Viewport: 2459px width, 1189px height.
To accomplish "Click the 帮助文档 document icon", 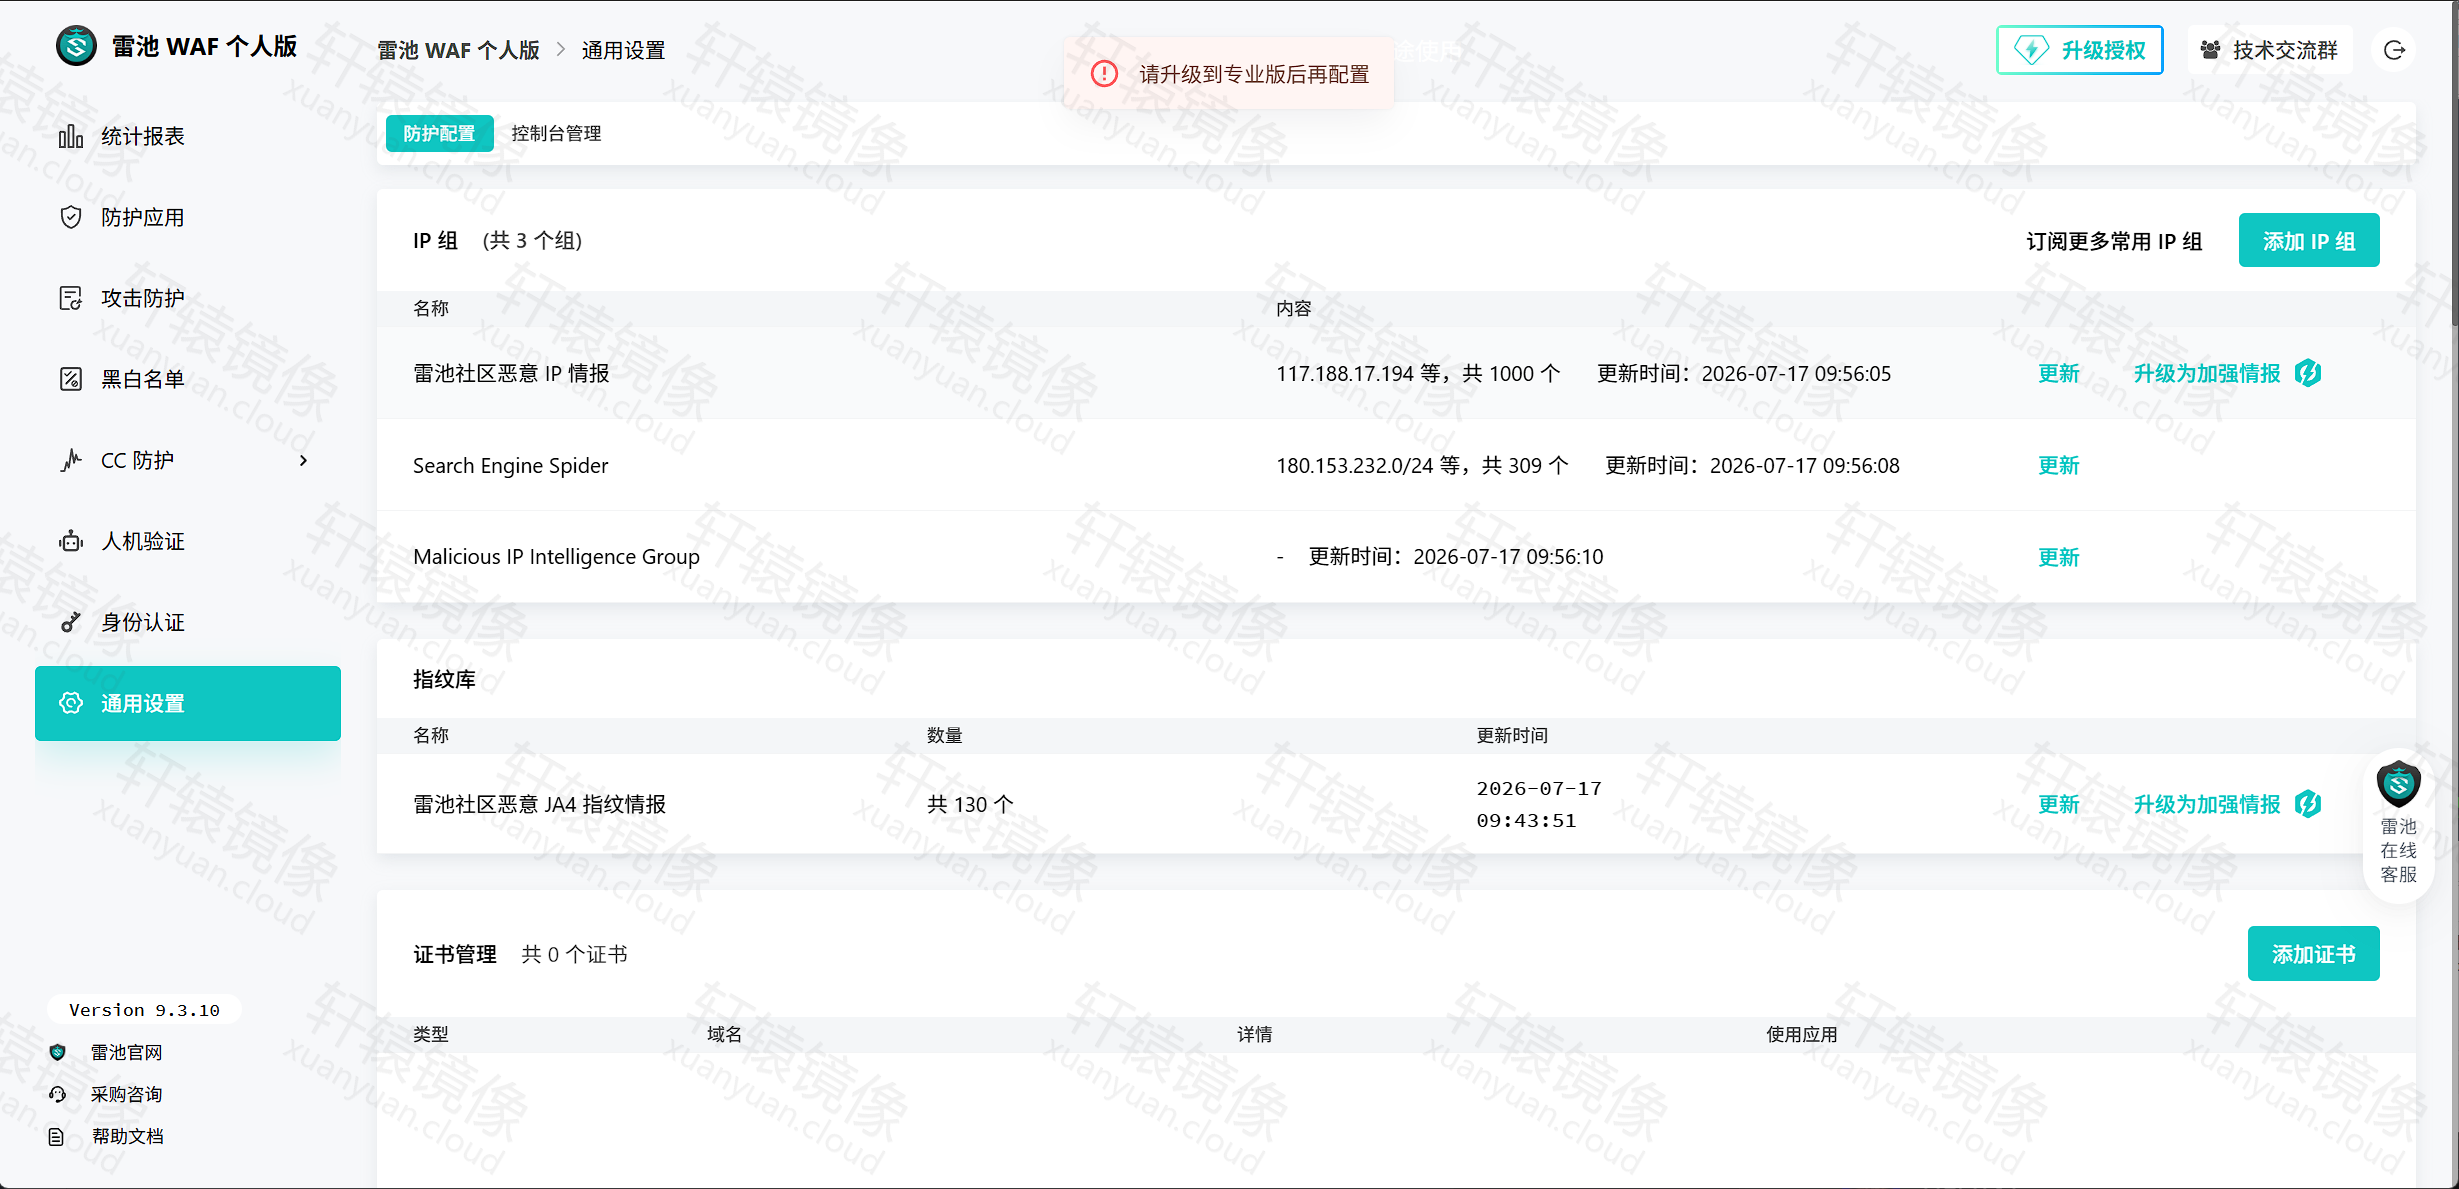I will click(57, 1136).
